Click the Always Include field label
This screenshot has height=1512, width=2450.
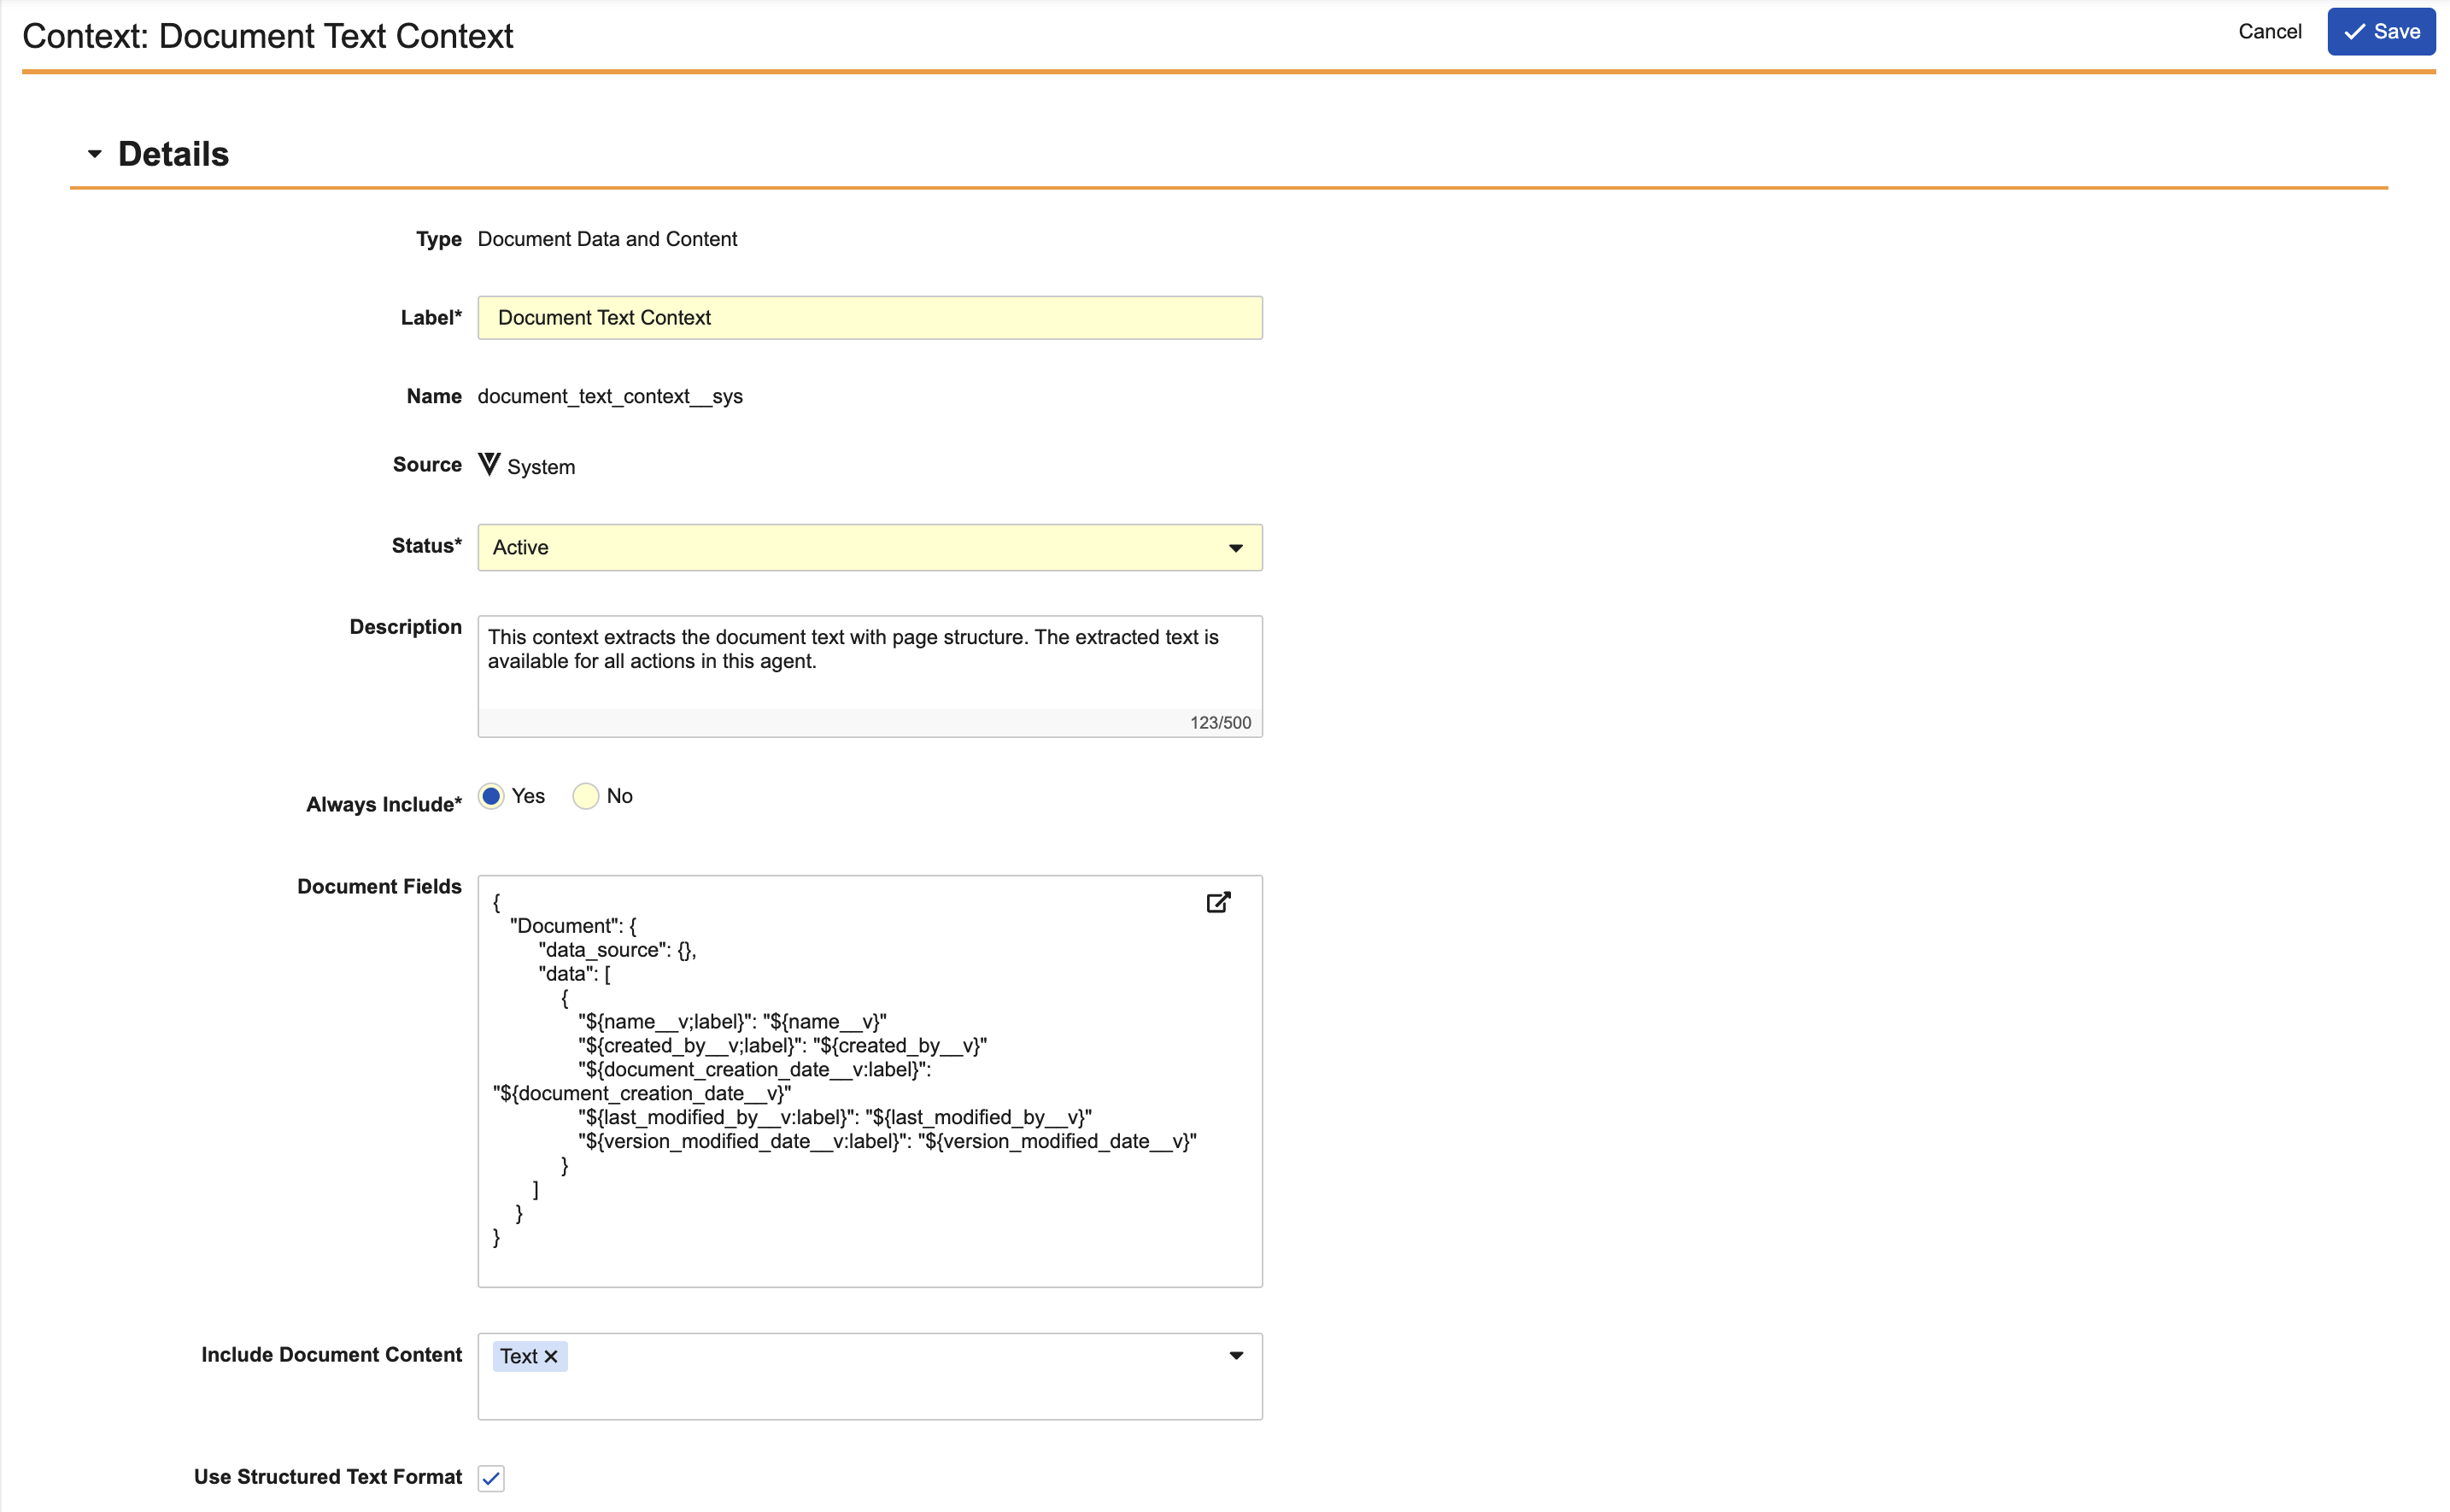point(384,804)
